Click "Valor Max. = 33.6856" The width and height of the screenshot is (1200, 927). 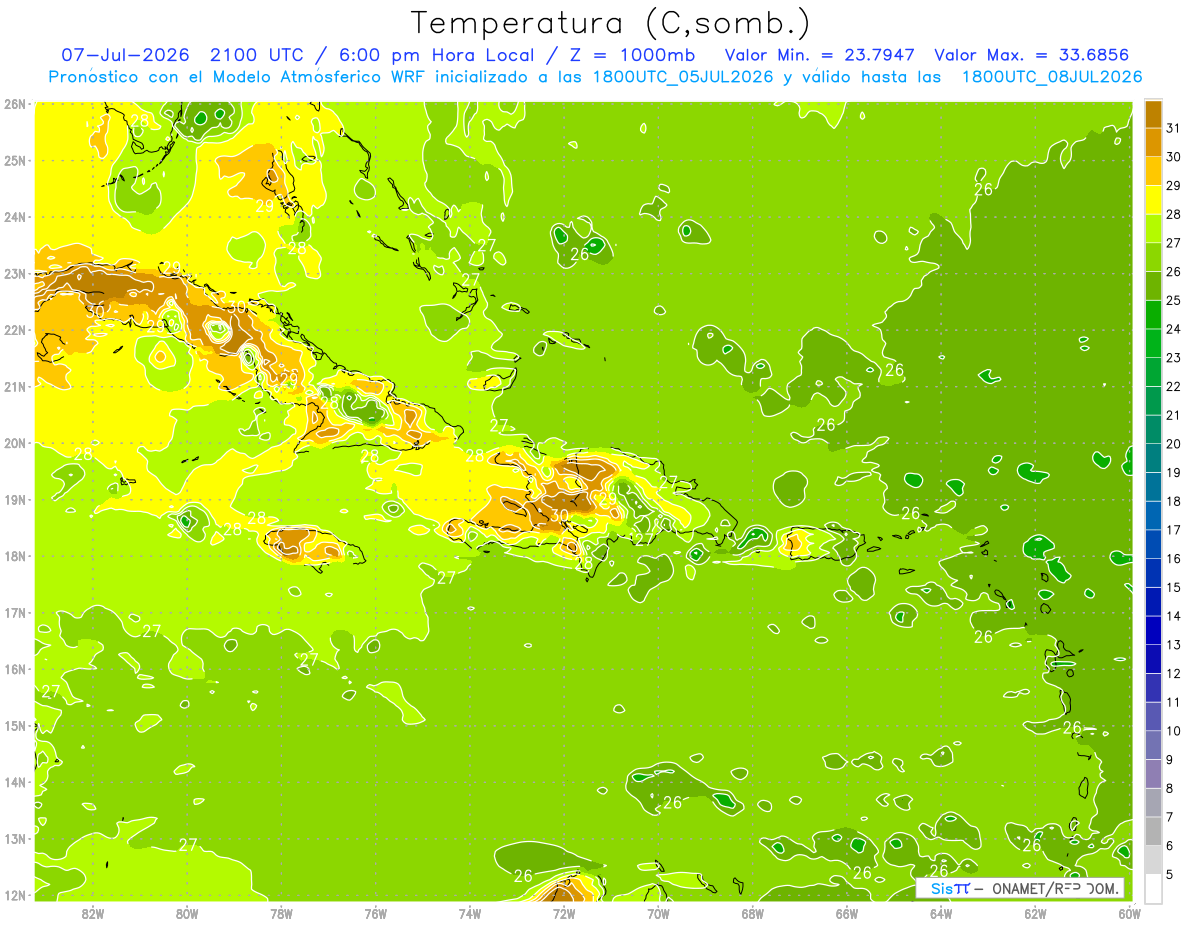(1031, 55)
